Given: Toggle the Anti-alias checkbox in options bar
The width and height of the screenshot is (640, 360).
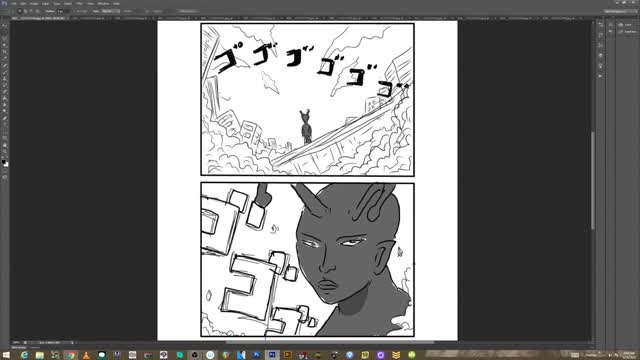Looking at the screenshot, I should (76, 11).
